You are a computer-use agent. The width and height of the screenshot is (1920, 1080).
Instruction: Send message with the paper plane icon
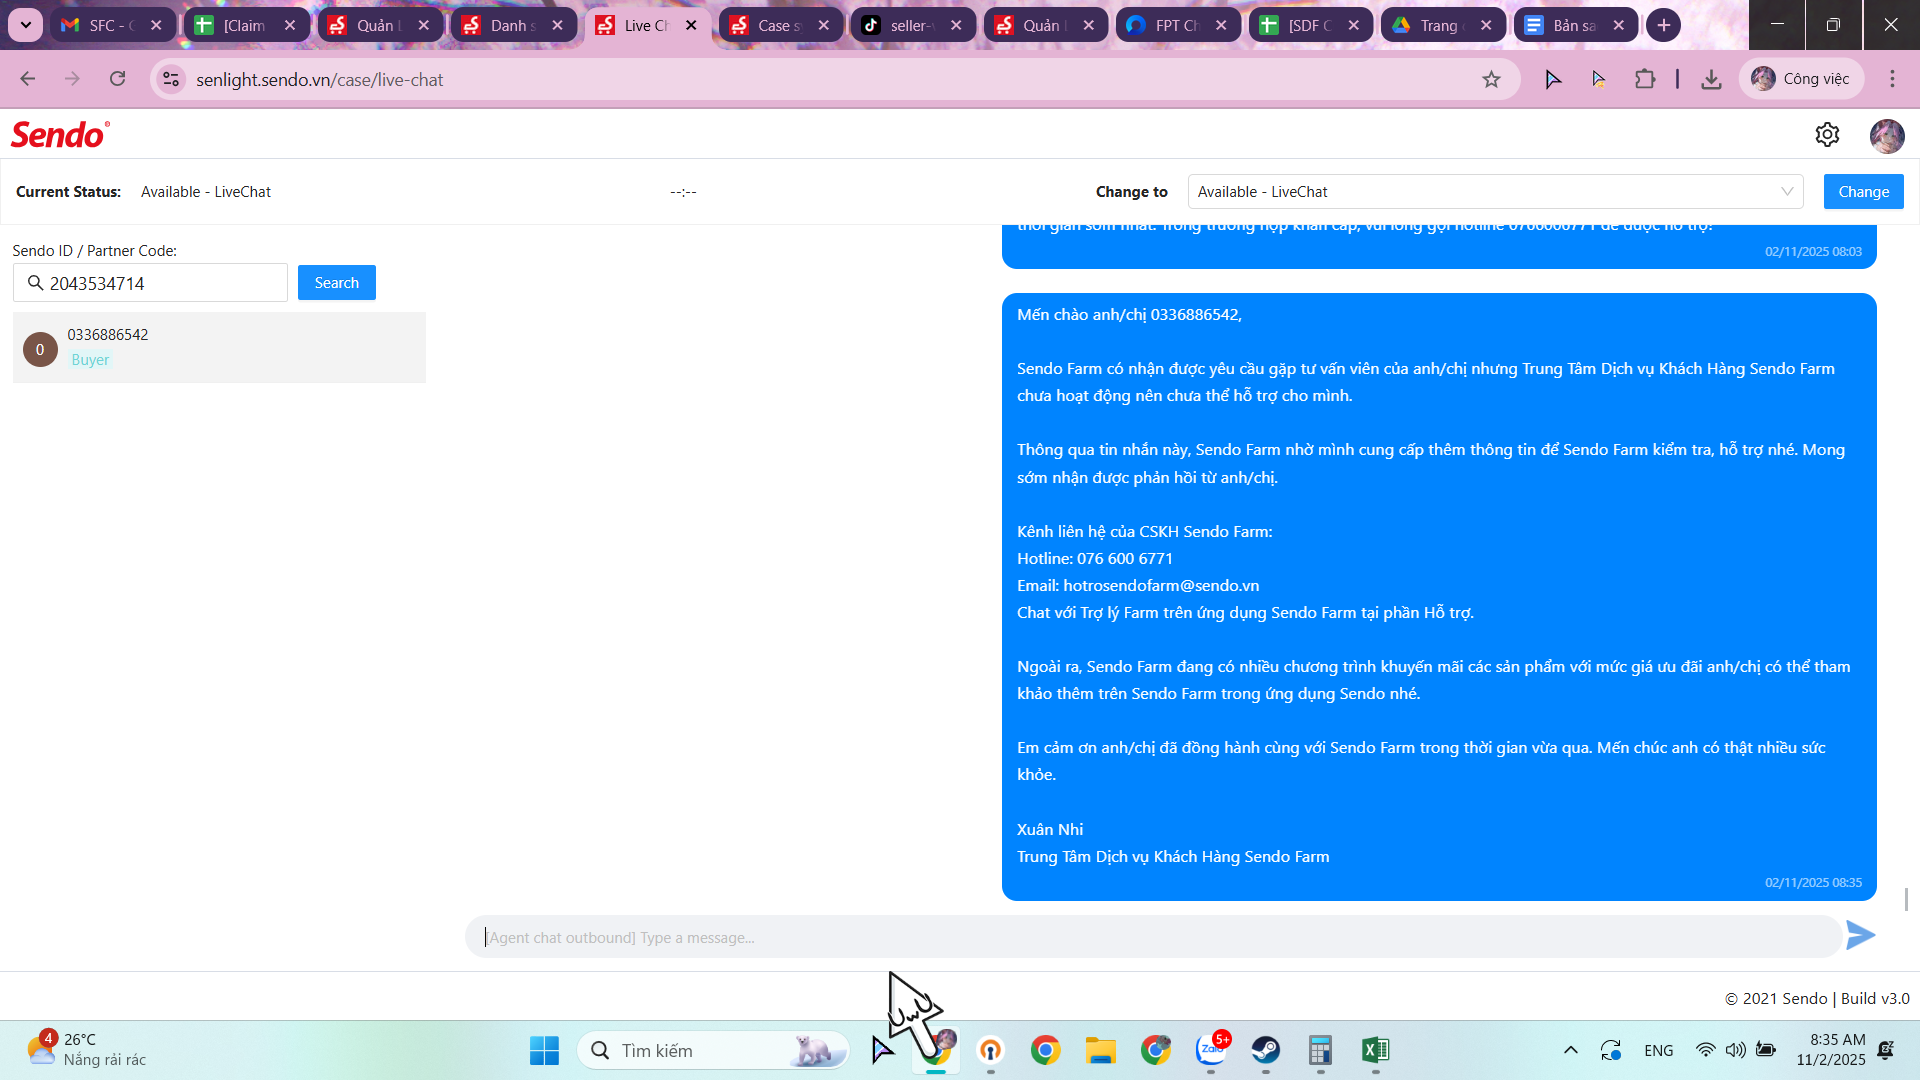[1860, 936]
